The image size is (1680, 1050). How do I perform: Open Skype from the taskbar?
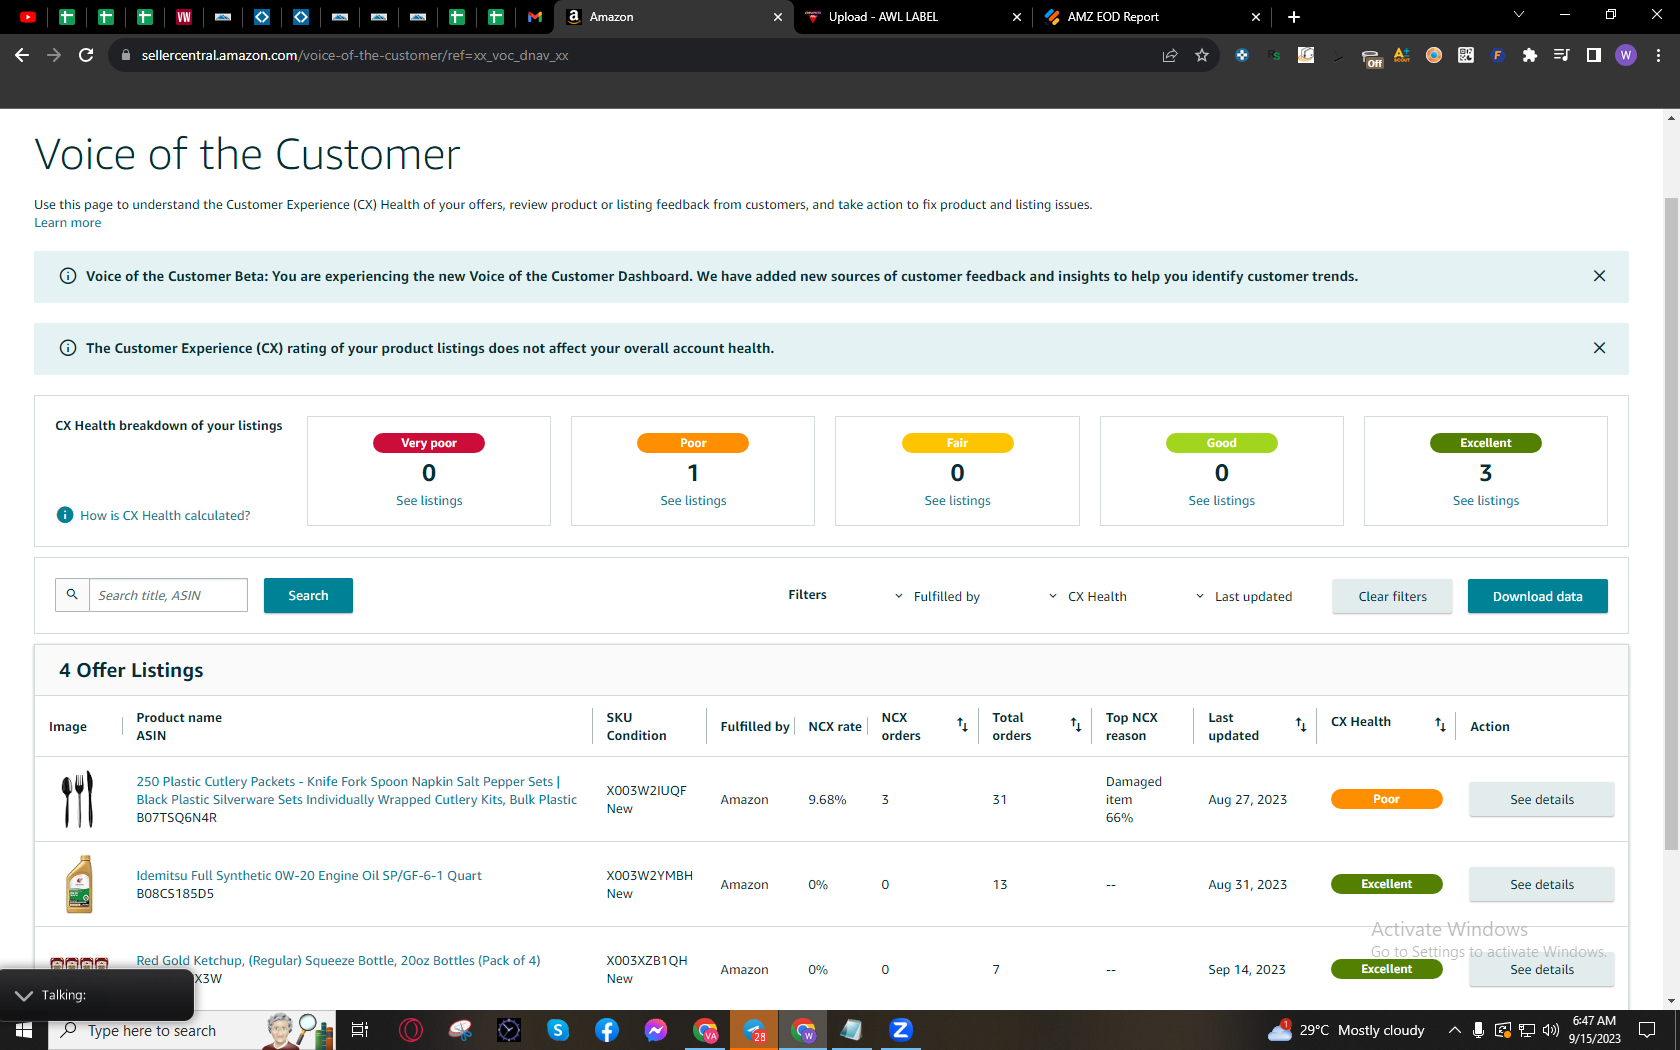click(558, 1030)
